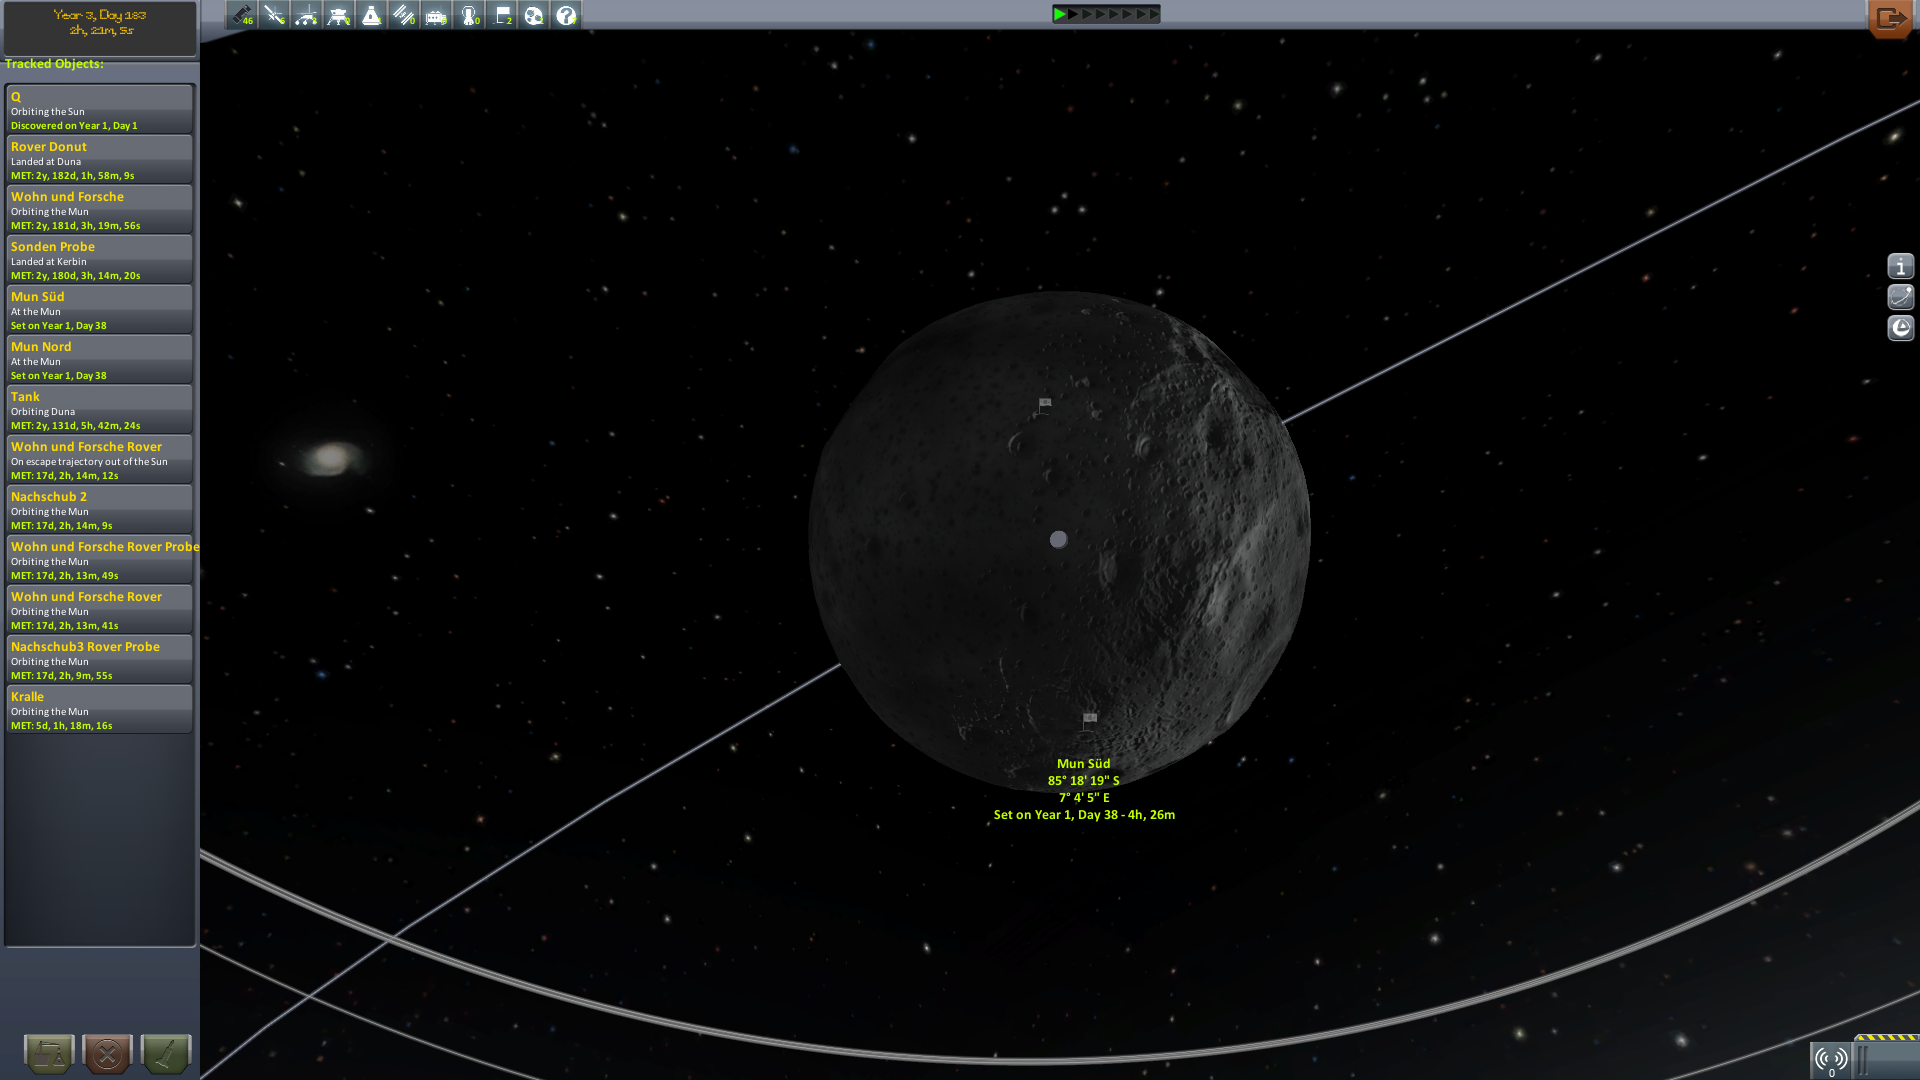Viewport: 1920px width, 1080px height.
Task: Toggle the probes filter icon
Action: tap(274, 15)
